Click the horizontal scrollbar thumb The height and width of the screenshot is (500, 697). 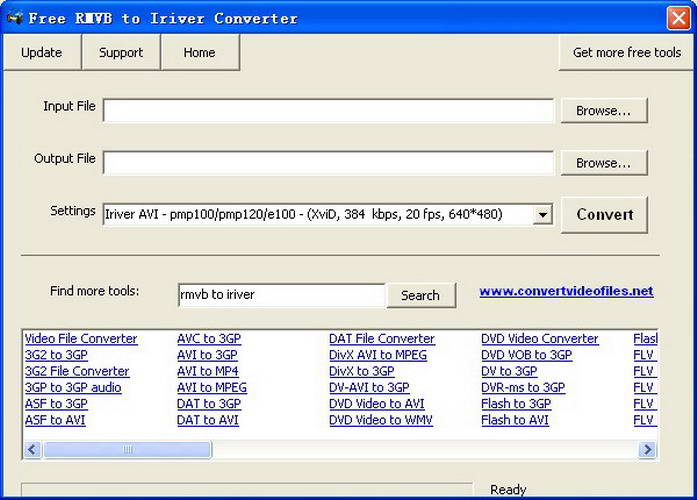[128, 449]
